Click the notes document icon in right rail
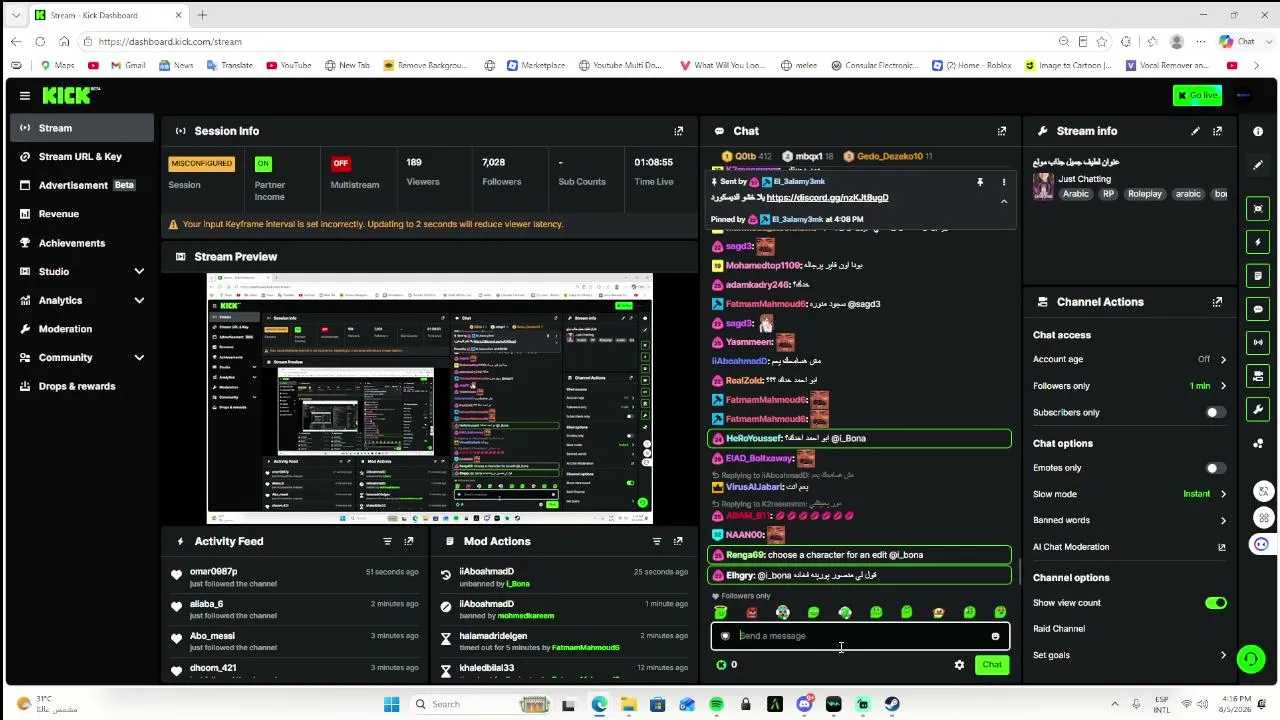 pos(1258,275)
